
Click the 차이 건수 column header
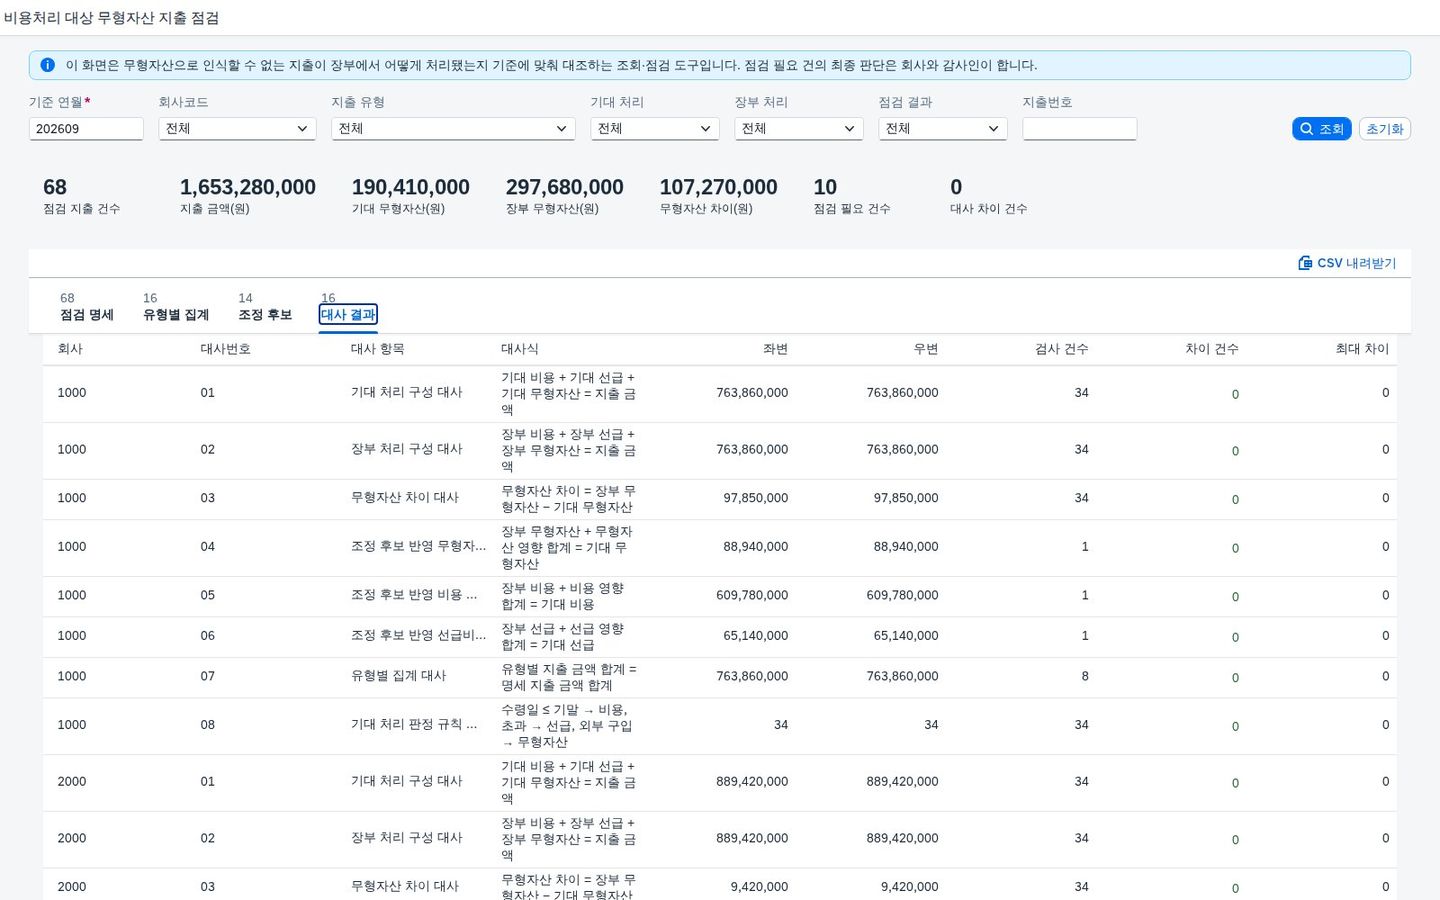point(1212,349)
